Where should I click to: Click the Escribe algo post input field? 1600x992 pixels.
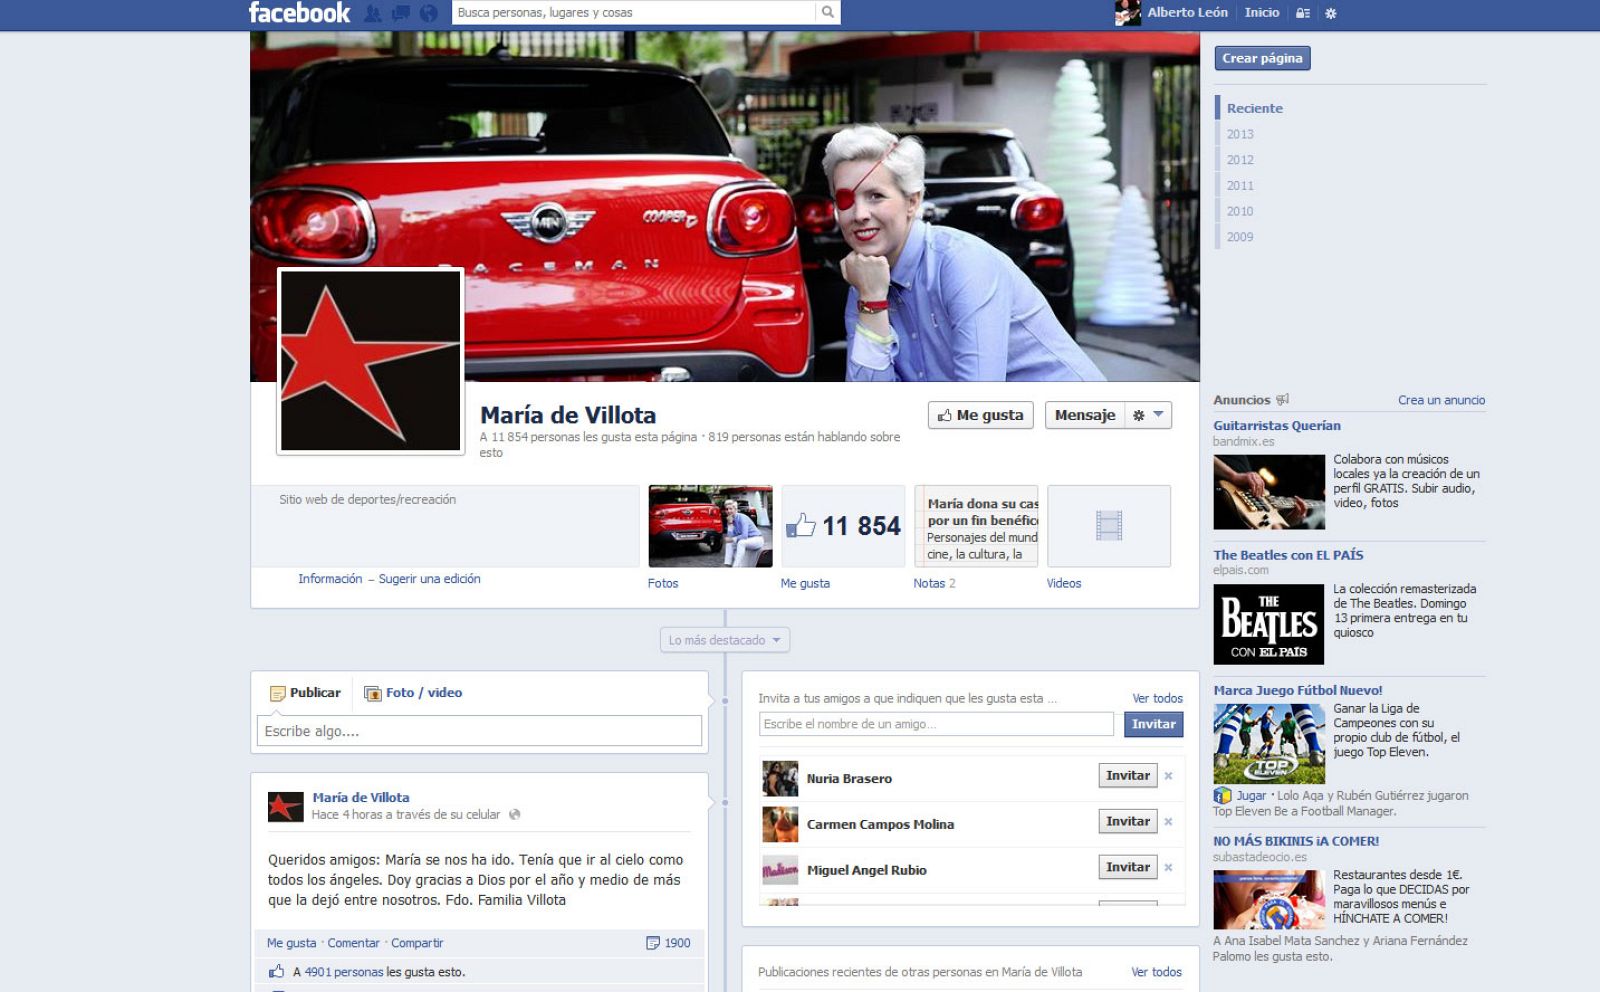(x=479, y=731)
